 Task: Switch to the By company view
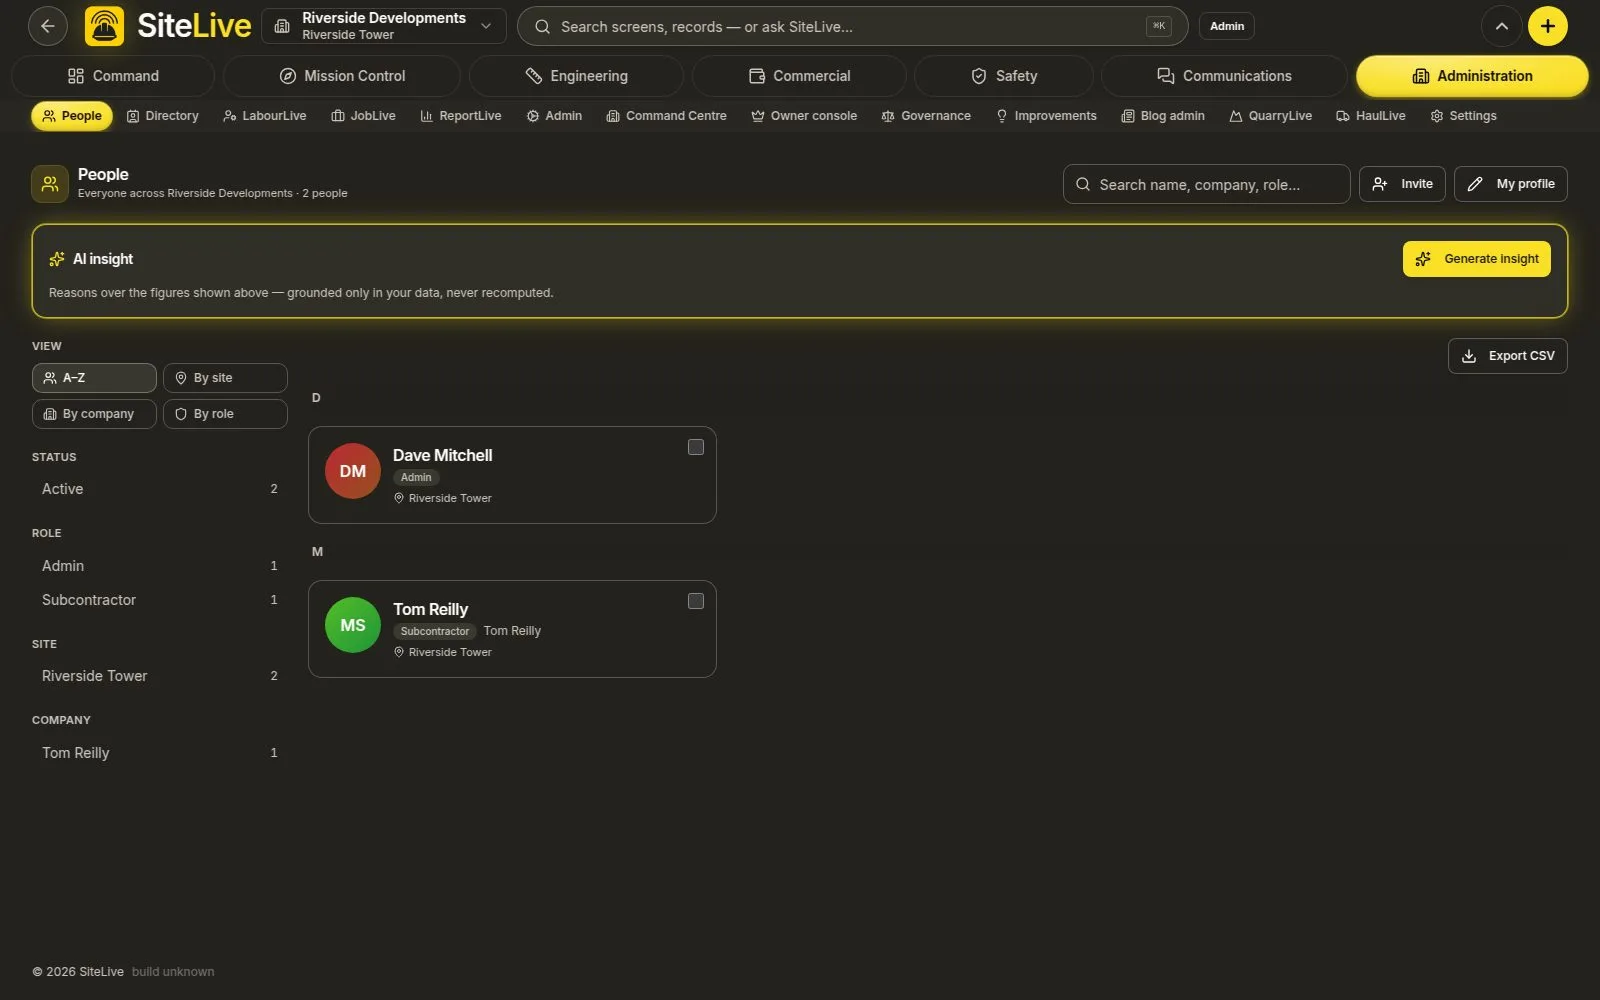[94, 414]
